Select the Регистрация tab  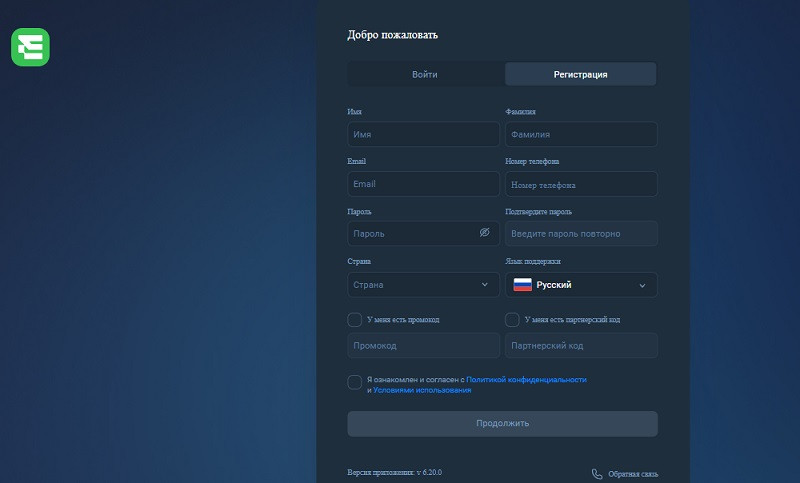[581, 74]
